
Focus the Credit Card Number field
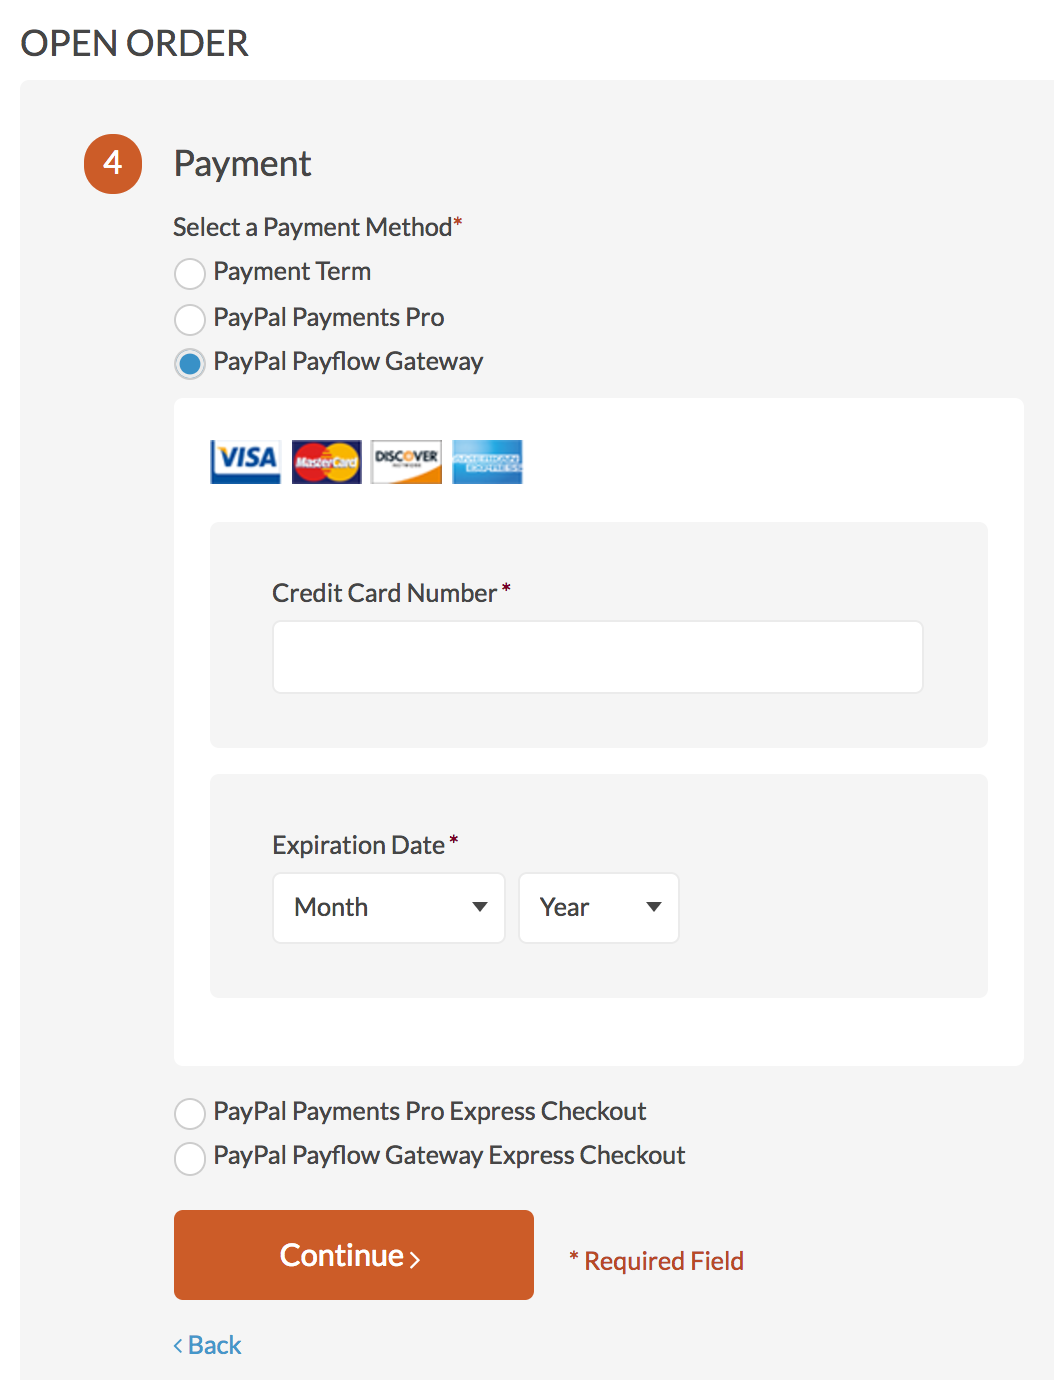pos(598,657)
